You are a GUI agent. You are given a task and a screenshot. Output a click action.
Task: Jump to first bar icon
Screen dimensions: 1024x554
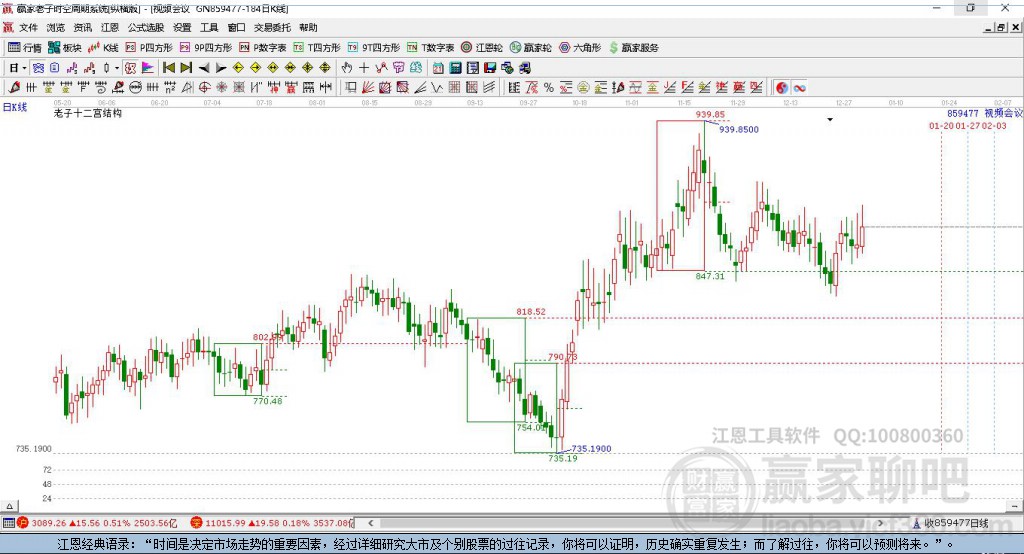[x=168, y=68]
